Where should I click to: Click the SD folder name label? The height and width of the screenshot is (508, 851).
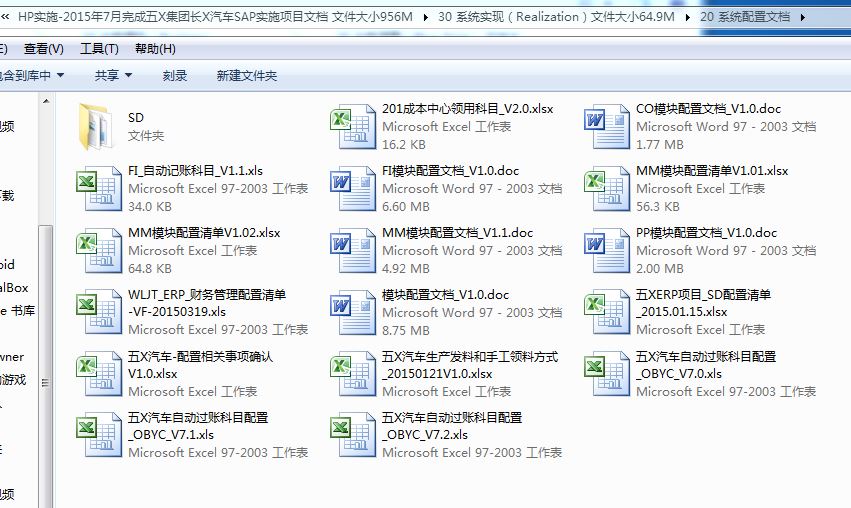pyautogui.click(x=136, y=118)
